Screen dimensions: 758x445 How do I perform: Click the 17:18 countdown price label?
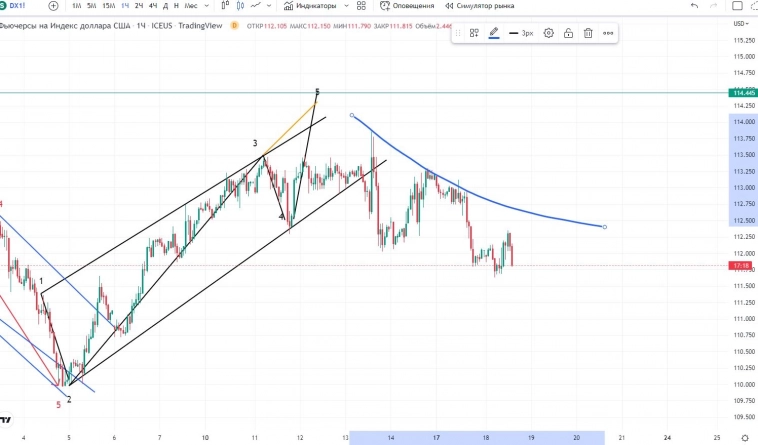coord(741,266)
